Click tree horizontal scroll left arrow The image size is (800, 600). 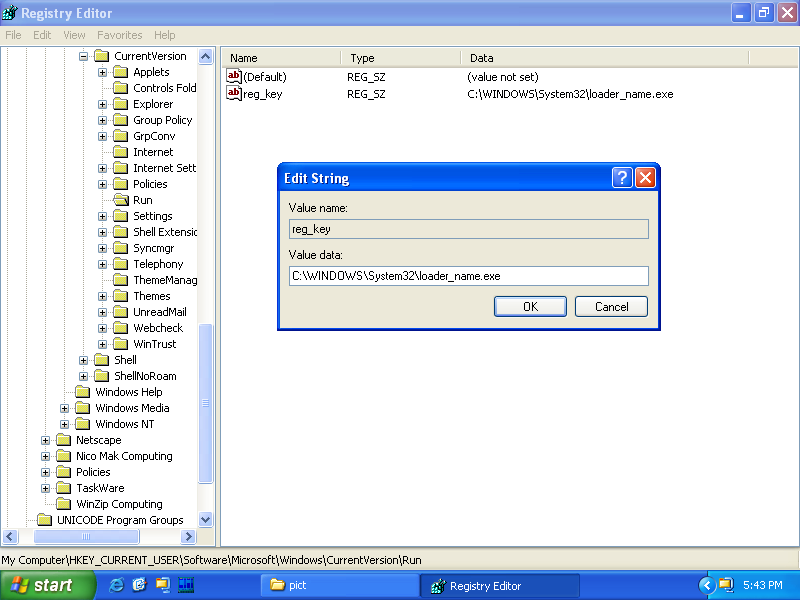pyautogui.click(x=10, y=536)
